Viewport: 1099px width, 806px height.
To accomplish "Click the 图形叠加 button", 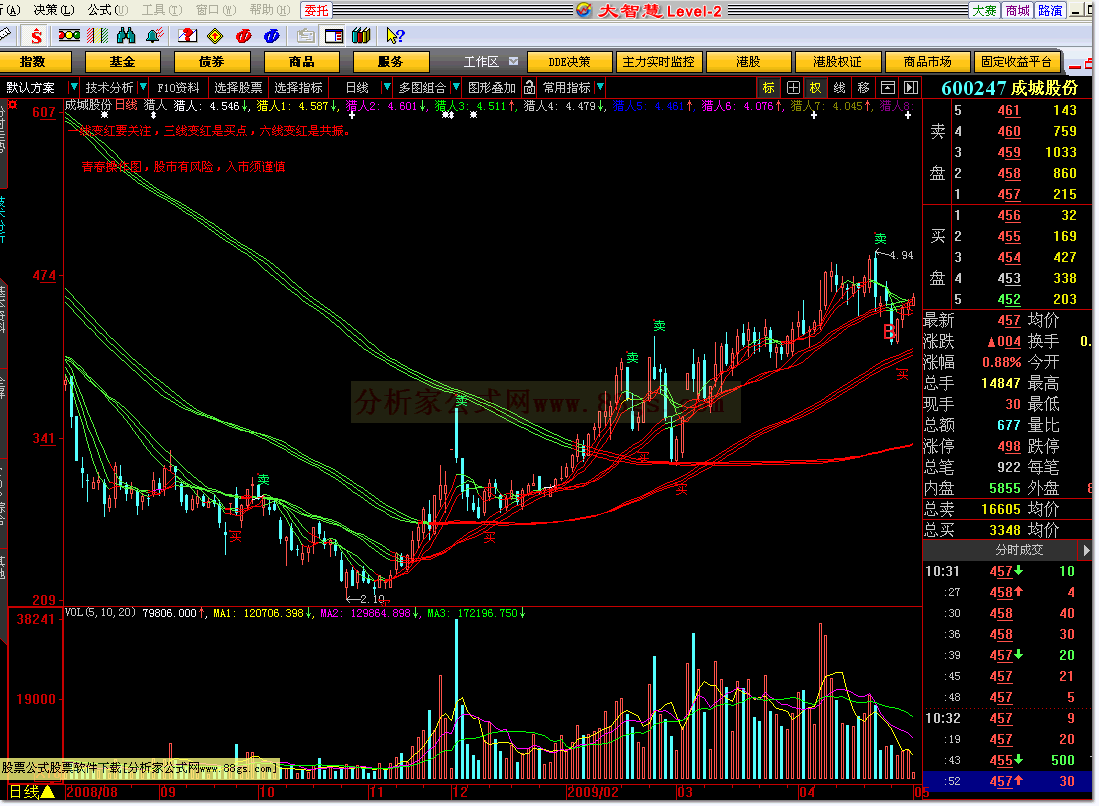I will pos(492,88).
